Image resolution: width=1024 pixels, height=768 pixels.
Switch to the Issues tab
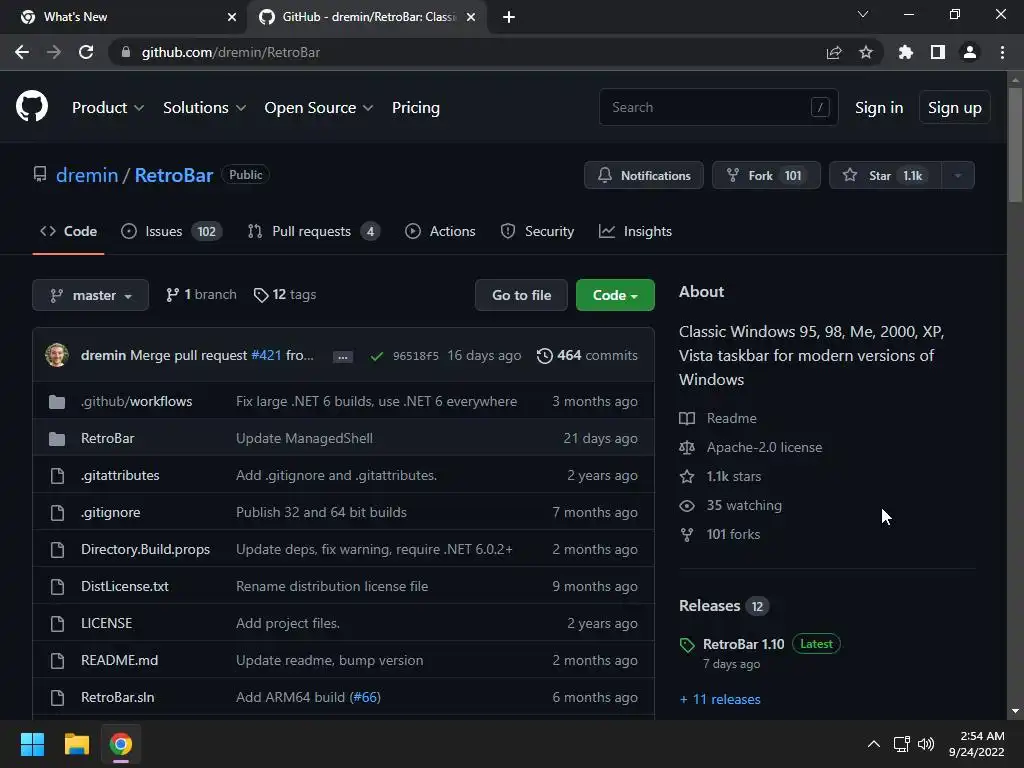click(172, 231)
